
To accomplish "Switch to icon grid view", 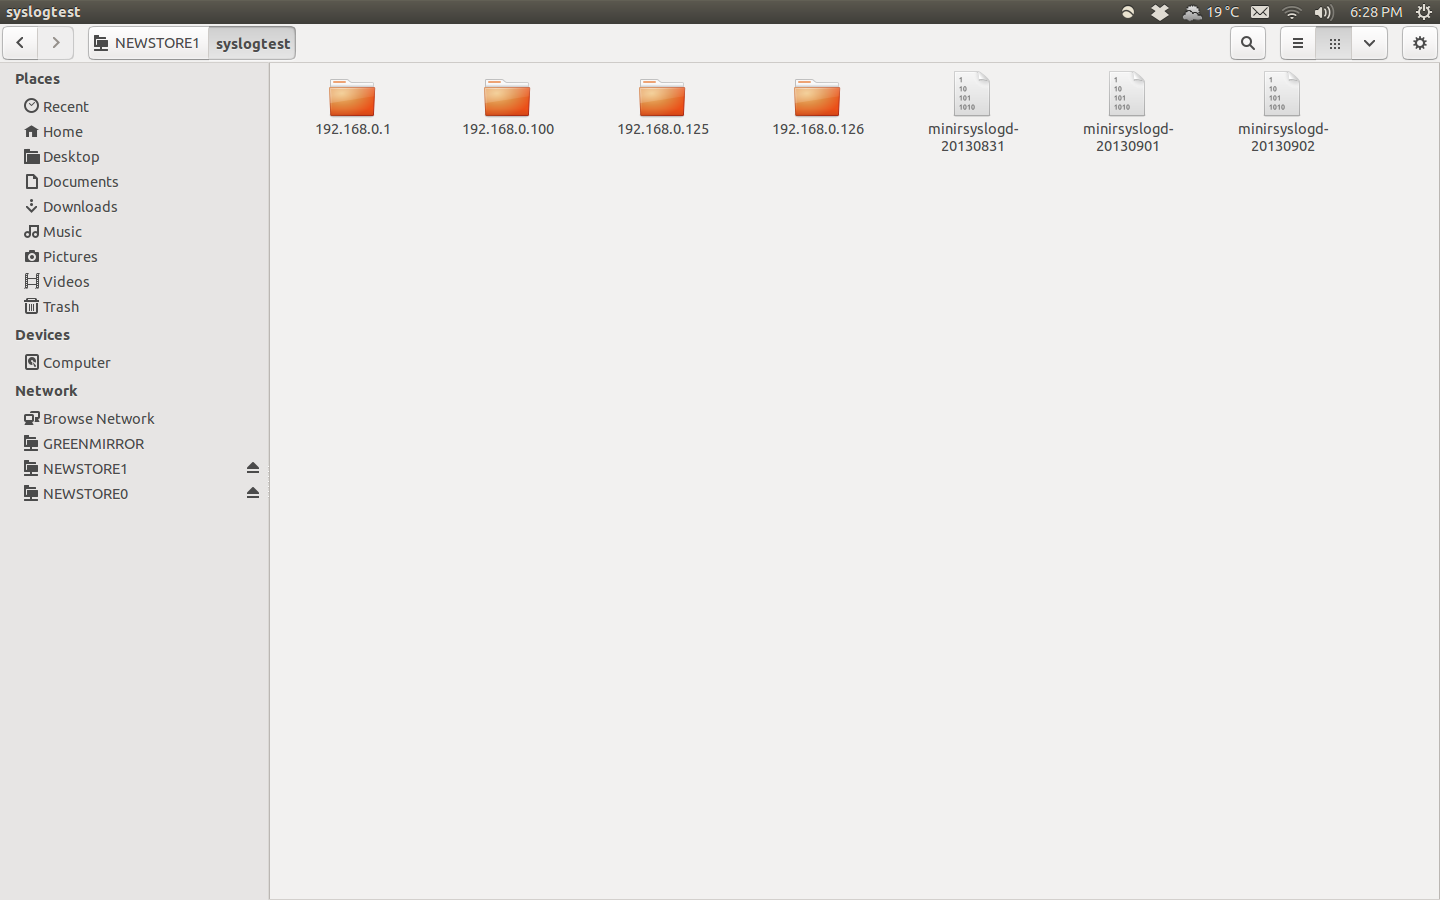I will (1334, 43).
